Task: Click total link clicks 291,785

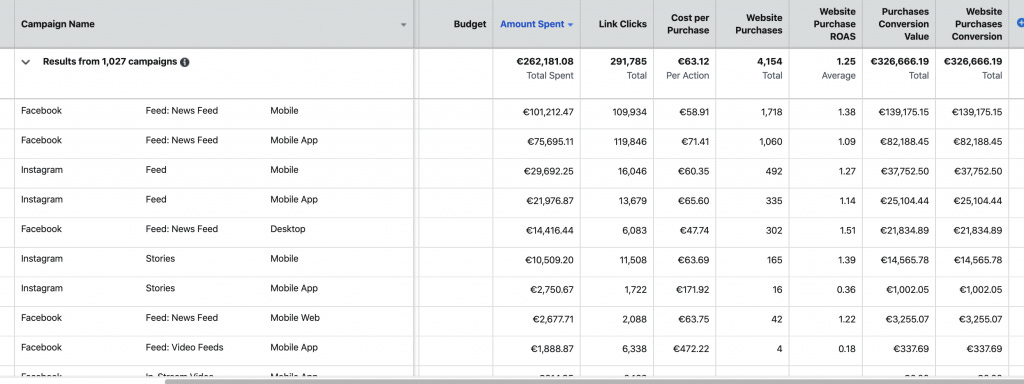Action: coord(628,61)
